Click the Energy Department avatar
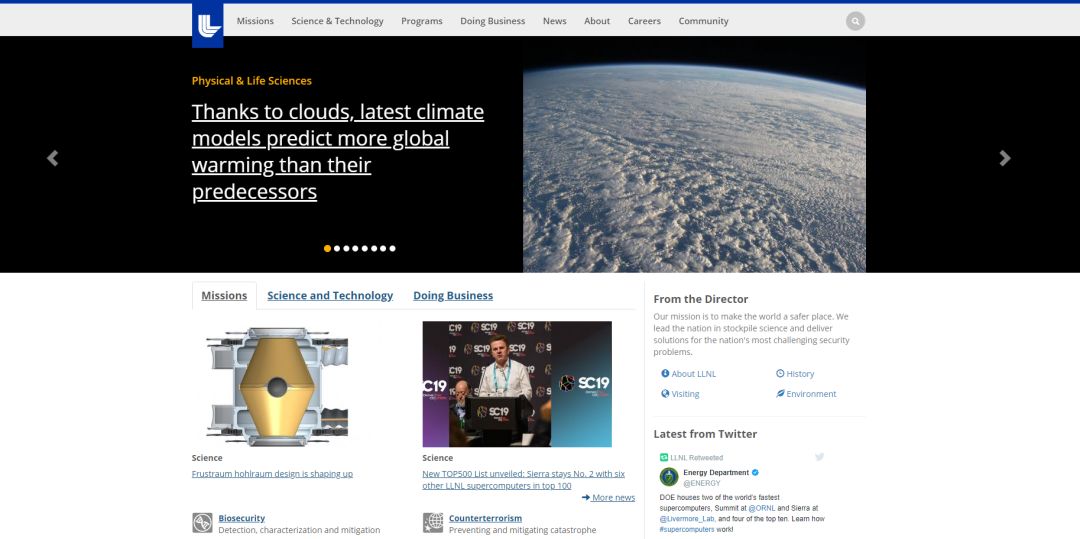 click(x=669, y=477)
